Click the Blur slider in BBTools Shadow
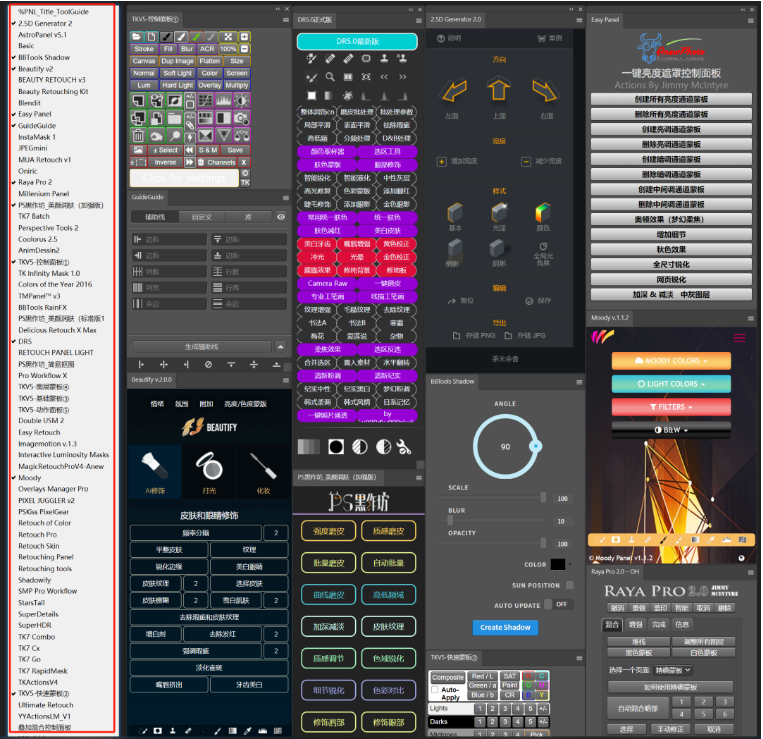763x739 pixels. click(x=492, y=521)
